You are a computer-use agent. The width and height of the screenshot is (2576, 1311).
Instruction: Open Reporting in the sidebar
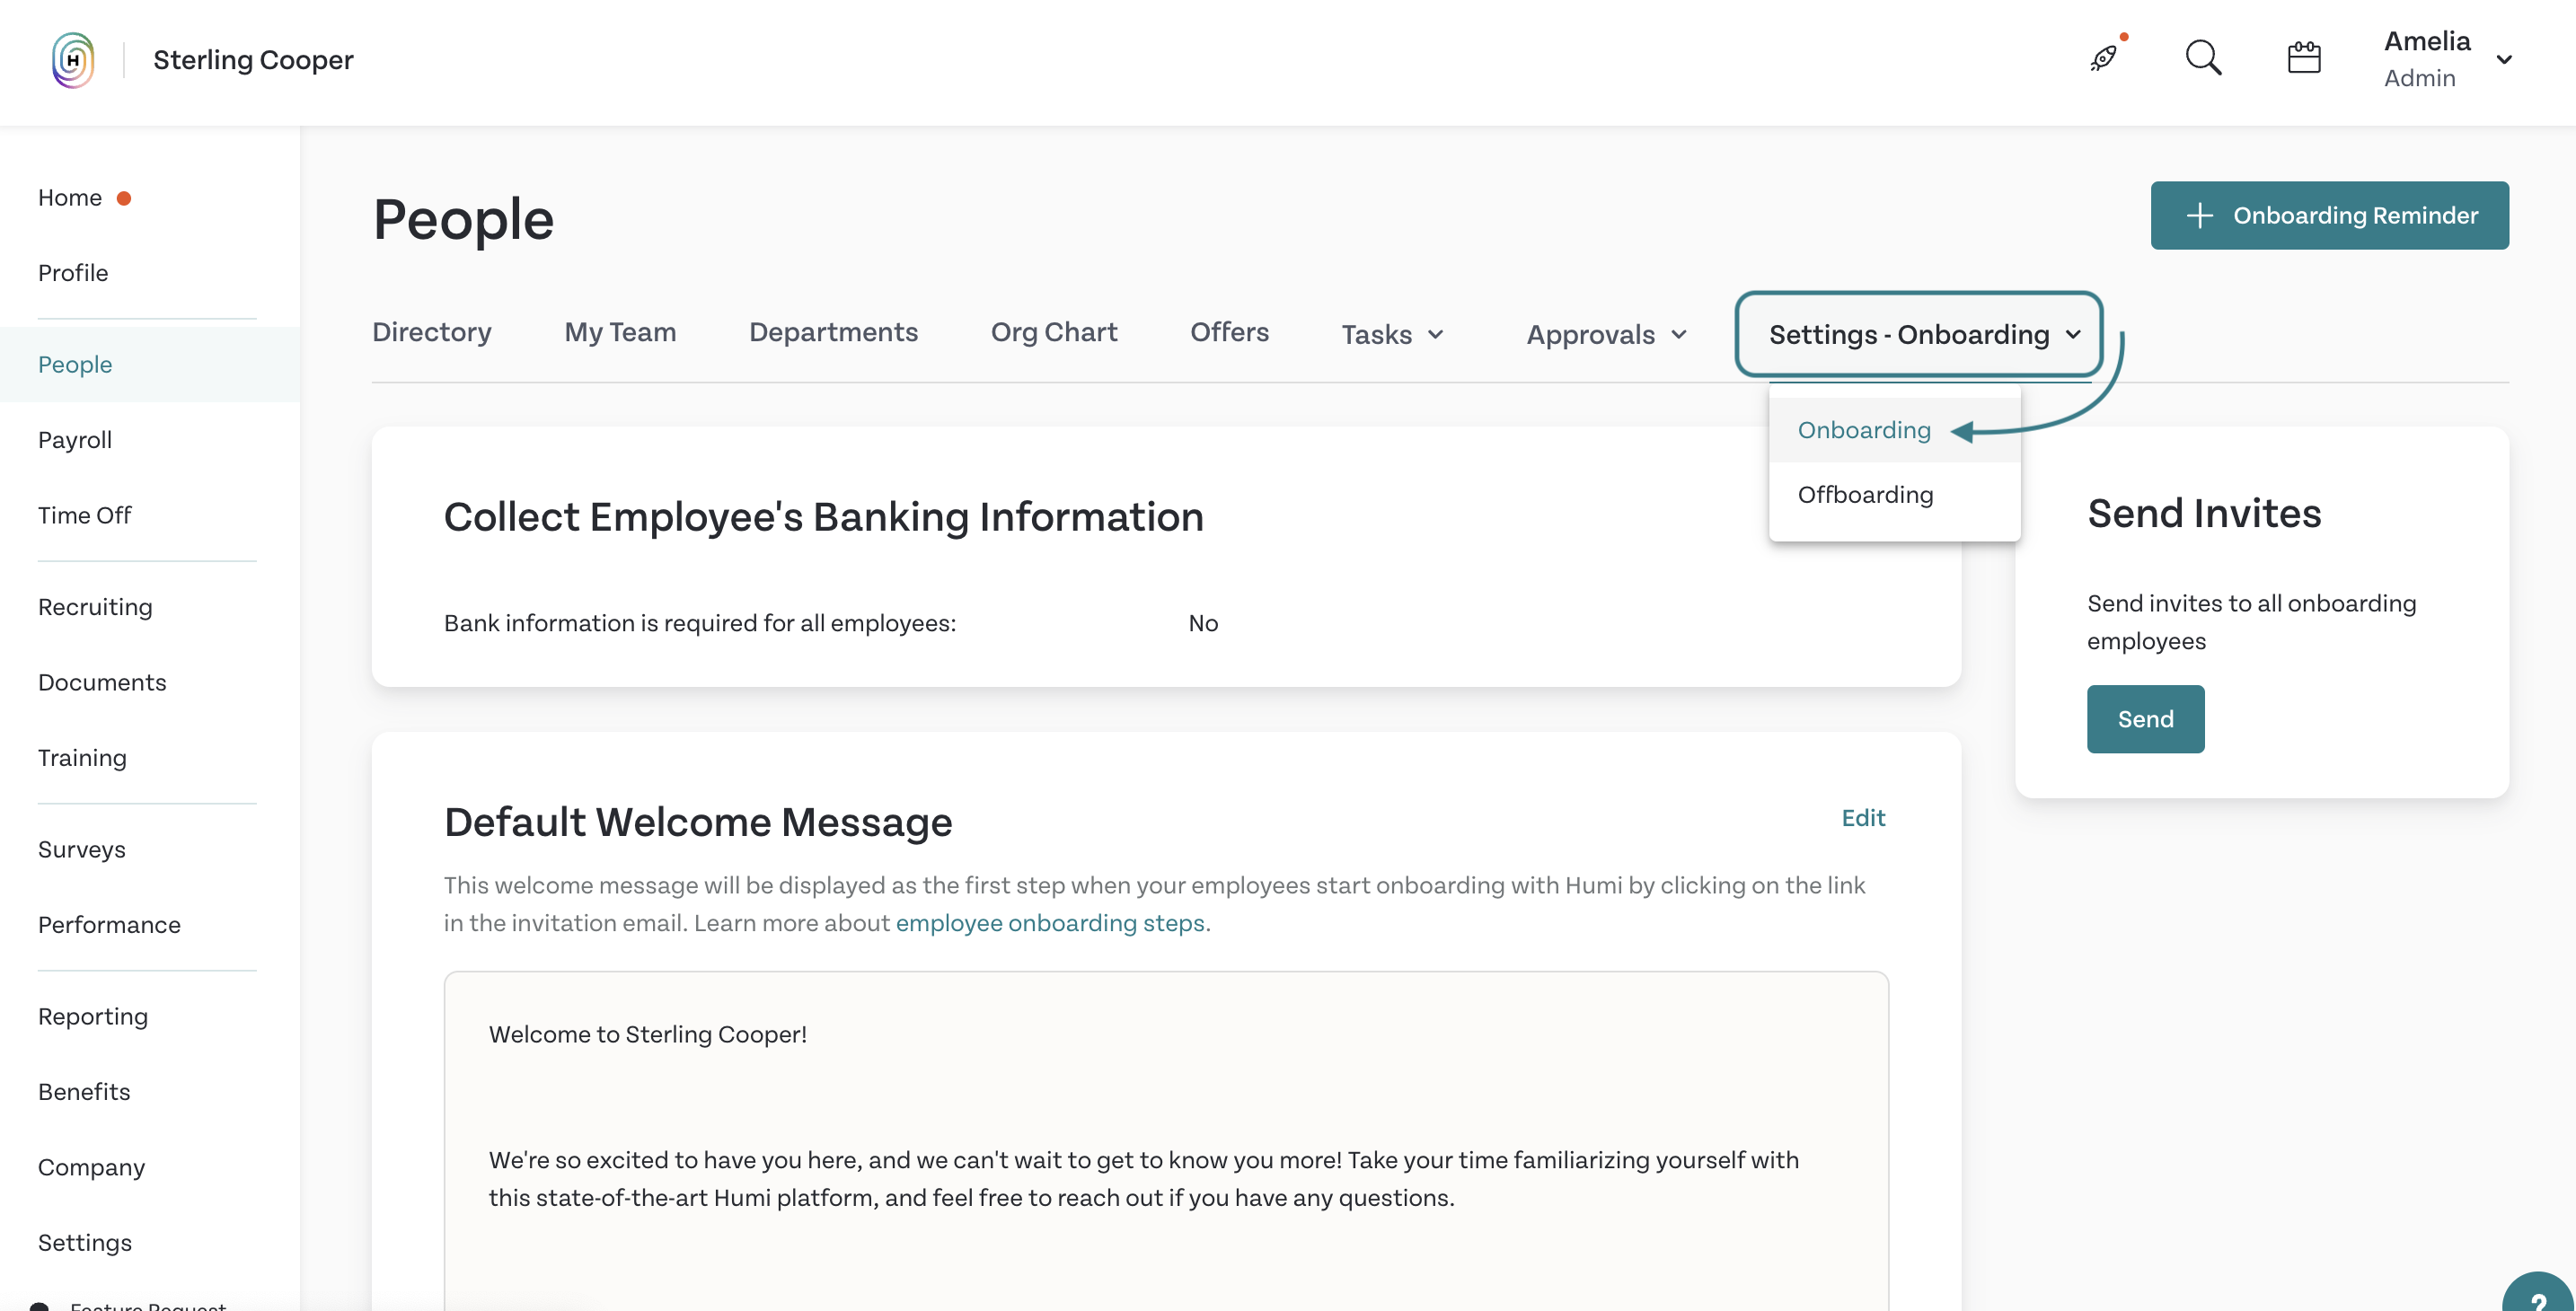[x=93, y=1017]
